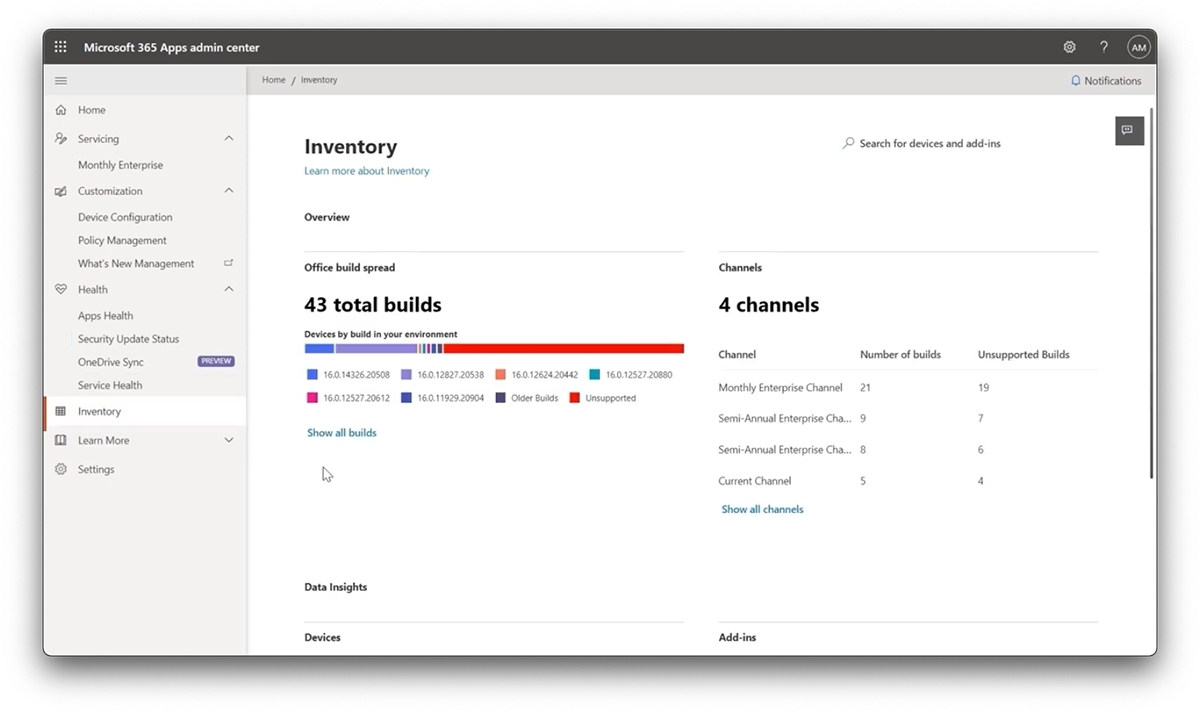This screenshot has height=713, width=1200.
Task: Collapse the Customization section chevron
Action: (229, 191)
